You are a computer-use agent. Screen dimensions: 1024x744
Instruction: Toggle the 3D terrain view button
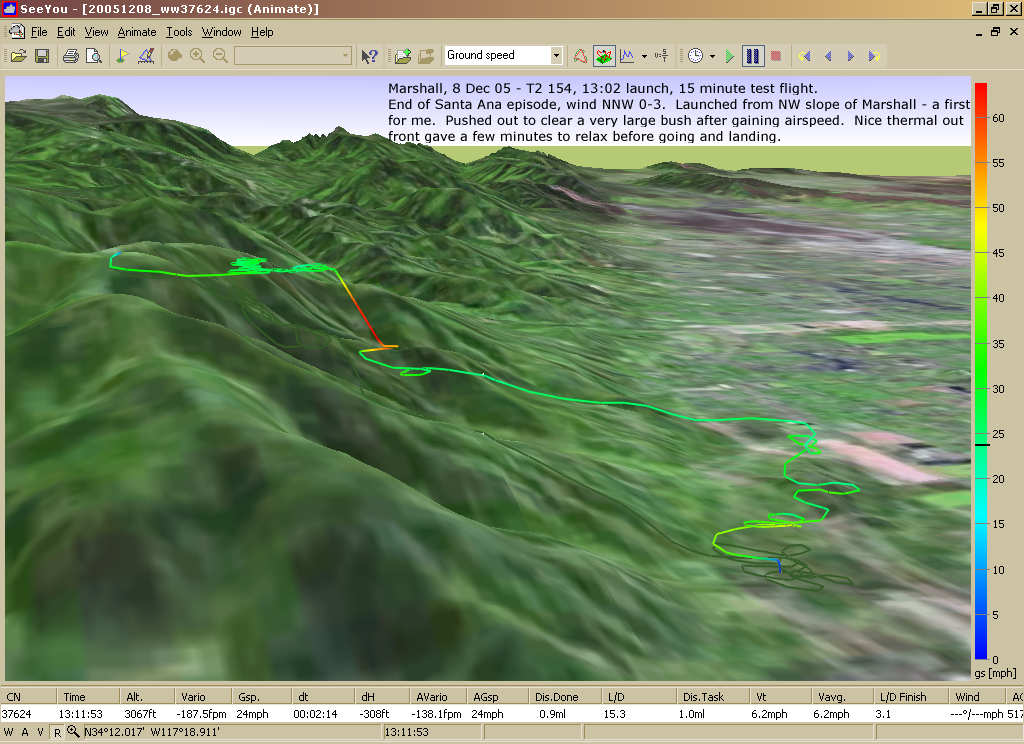(604, 56)
